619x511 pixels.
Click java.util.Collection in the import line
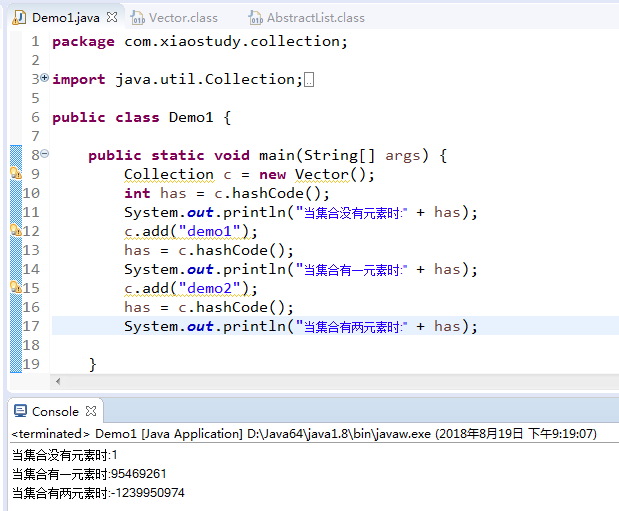[205, 79]
